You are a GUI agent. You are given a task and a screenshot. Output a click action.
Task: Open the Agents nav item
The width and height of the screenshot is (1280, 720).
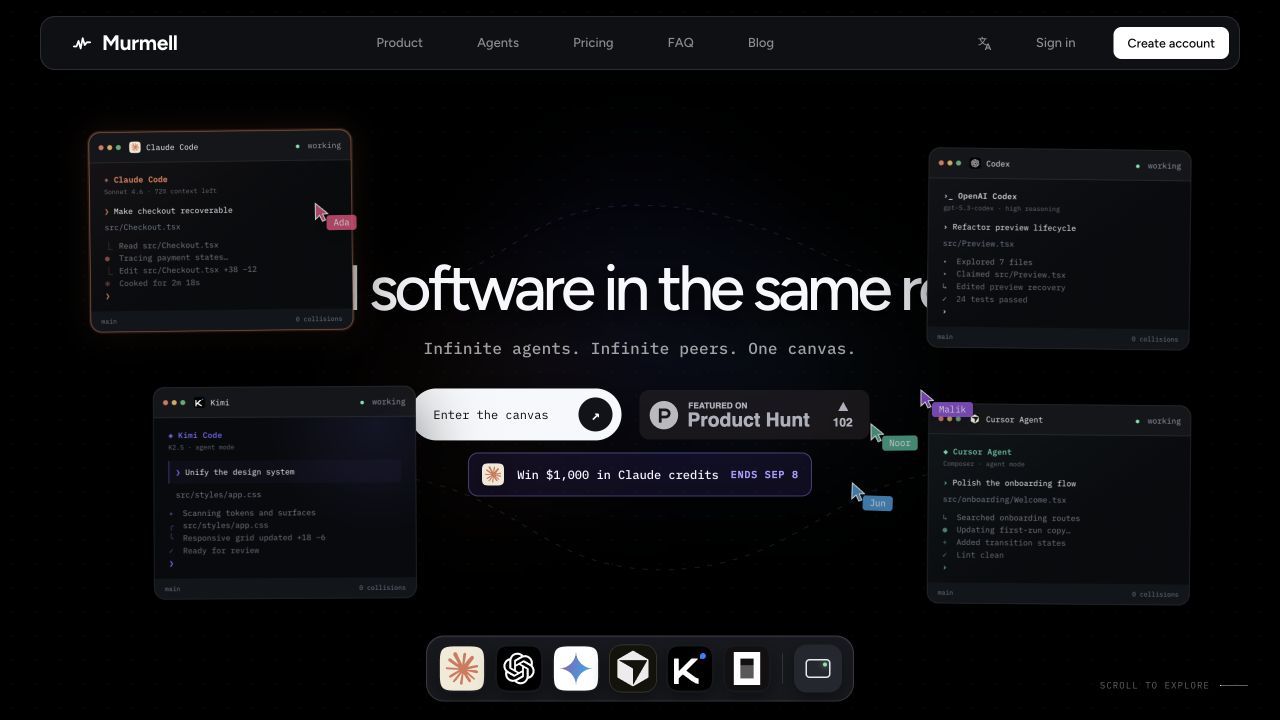pyautogui.click(x=498, y=43)
